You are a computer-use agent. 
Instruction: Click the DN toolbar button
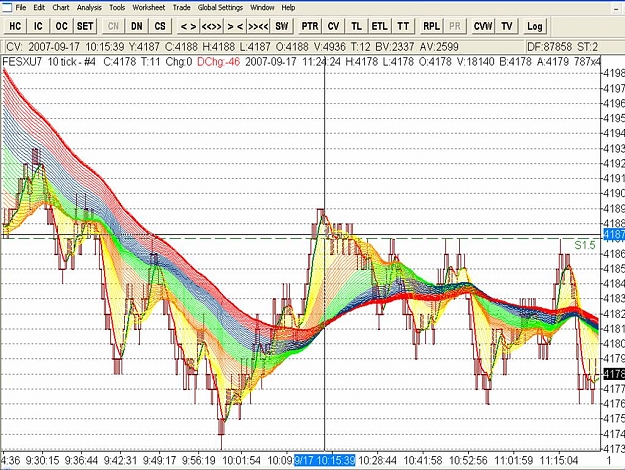pos(137,26)
